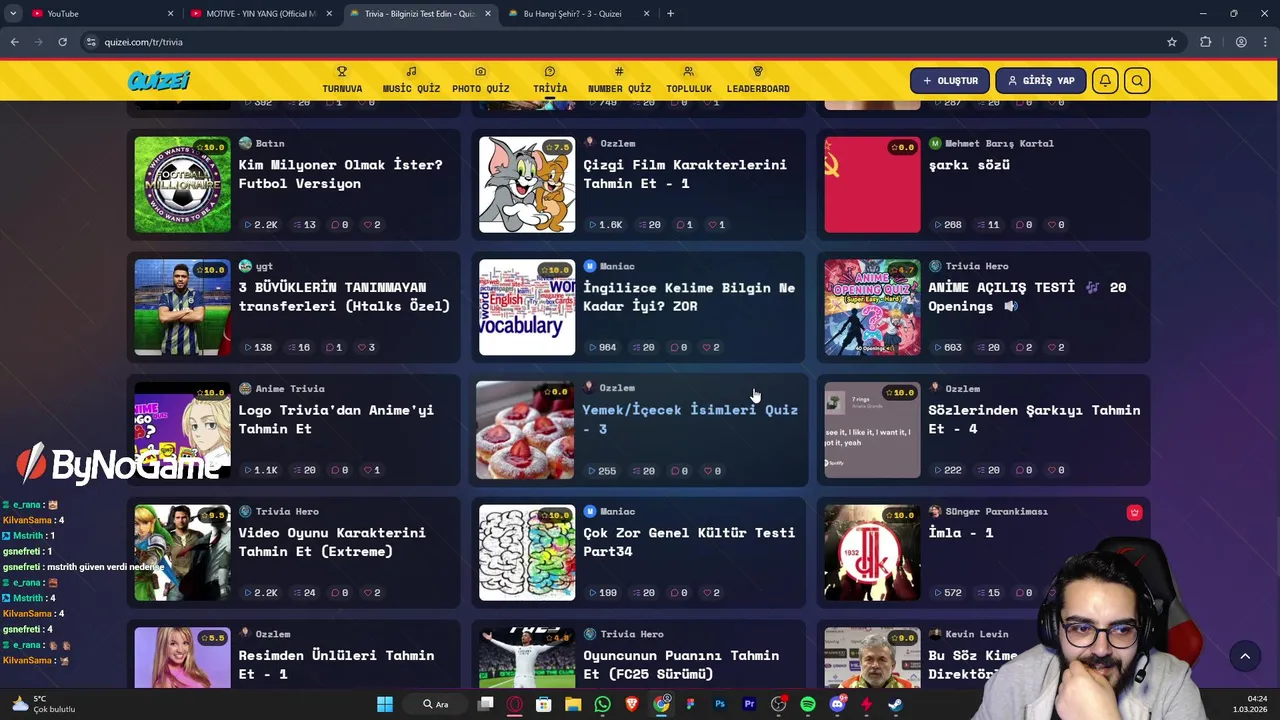This screenshot has height=720, width=1280.
Task: Click the OLUŞTUR create button
Action: click(x=950, y=81)
